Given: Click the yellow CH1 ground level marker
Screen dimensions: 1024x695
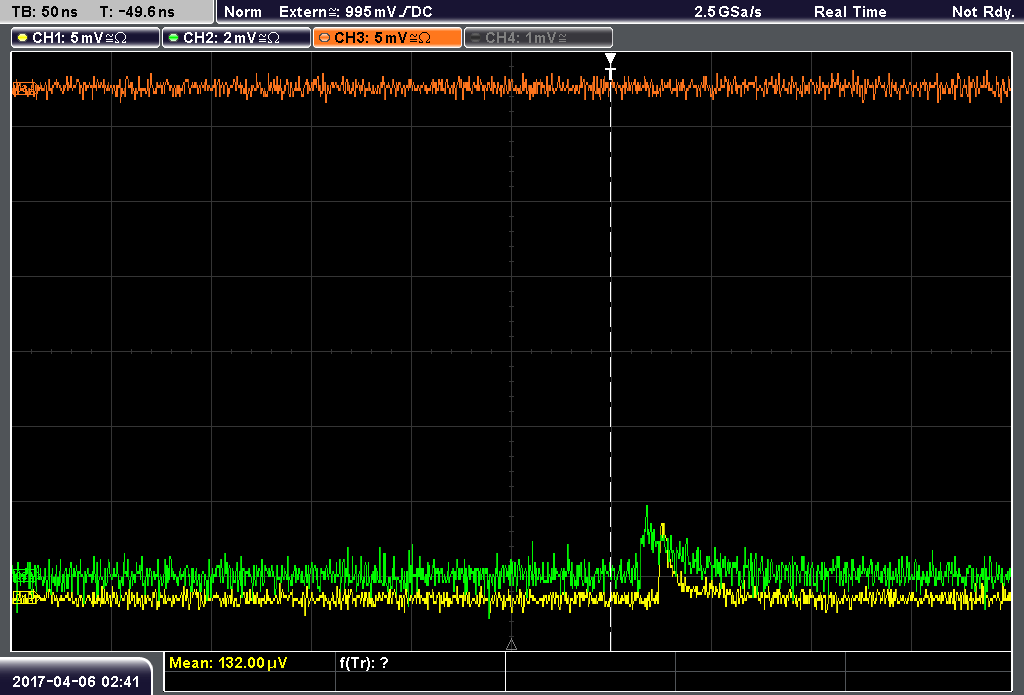Looking at the screenshot, I should click(24, 597).
